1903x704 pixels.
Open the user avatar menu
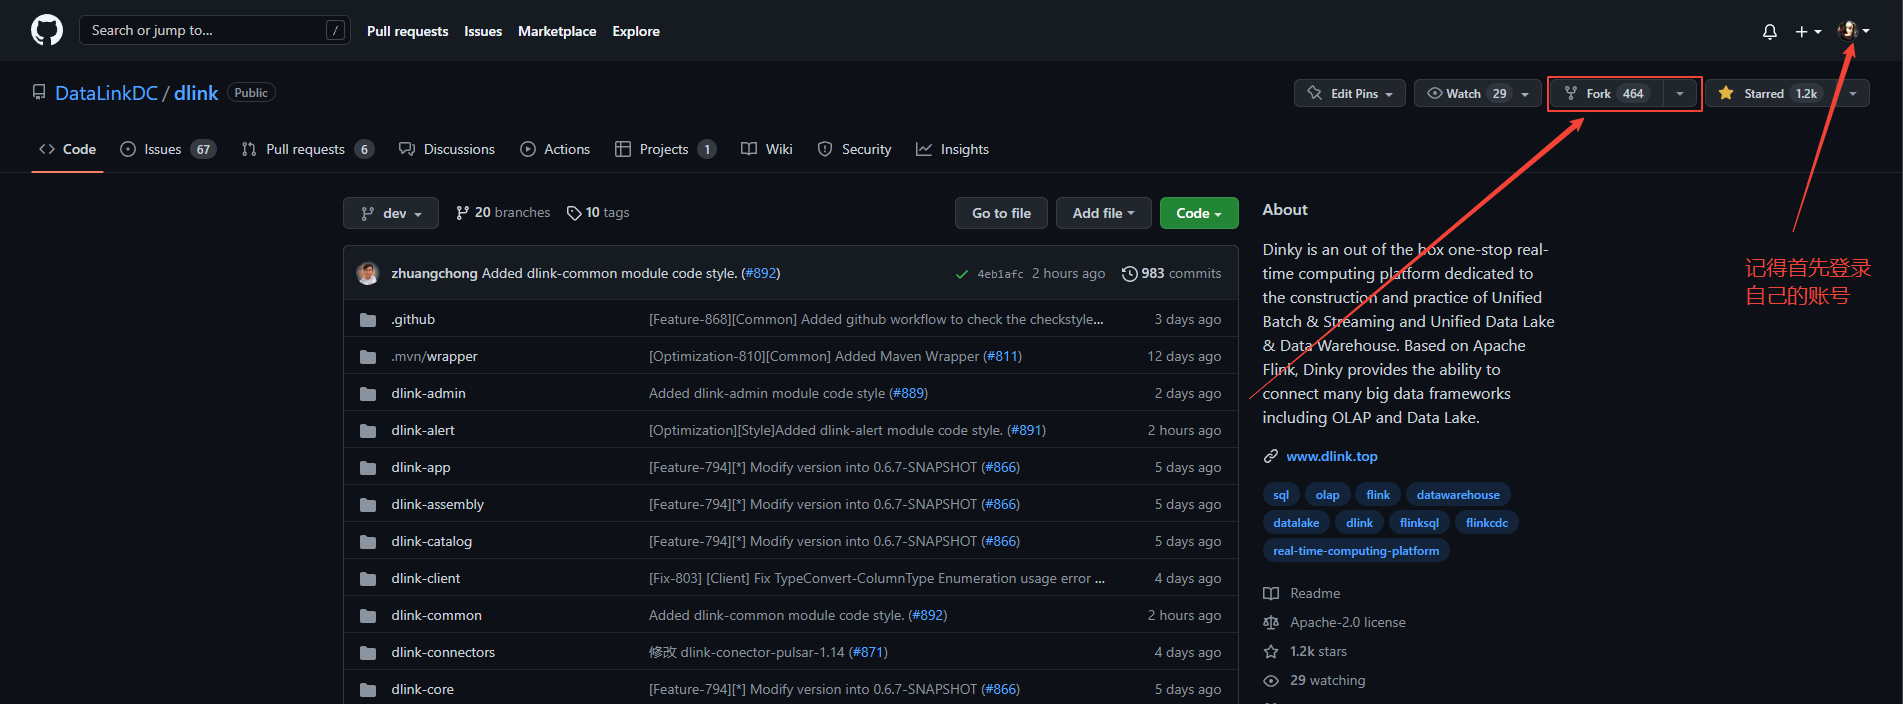click(x=1853, y=31)
